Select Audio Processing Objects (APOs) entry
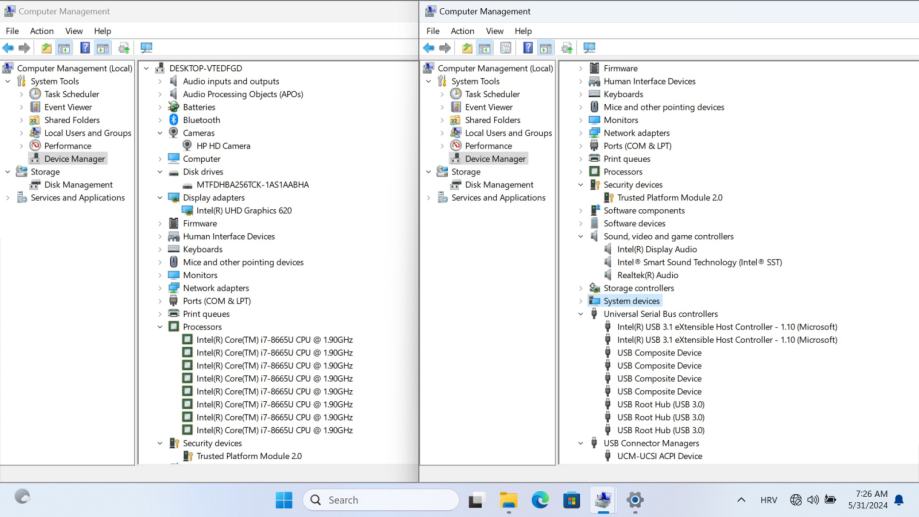 point(243,94)
